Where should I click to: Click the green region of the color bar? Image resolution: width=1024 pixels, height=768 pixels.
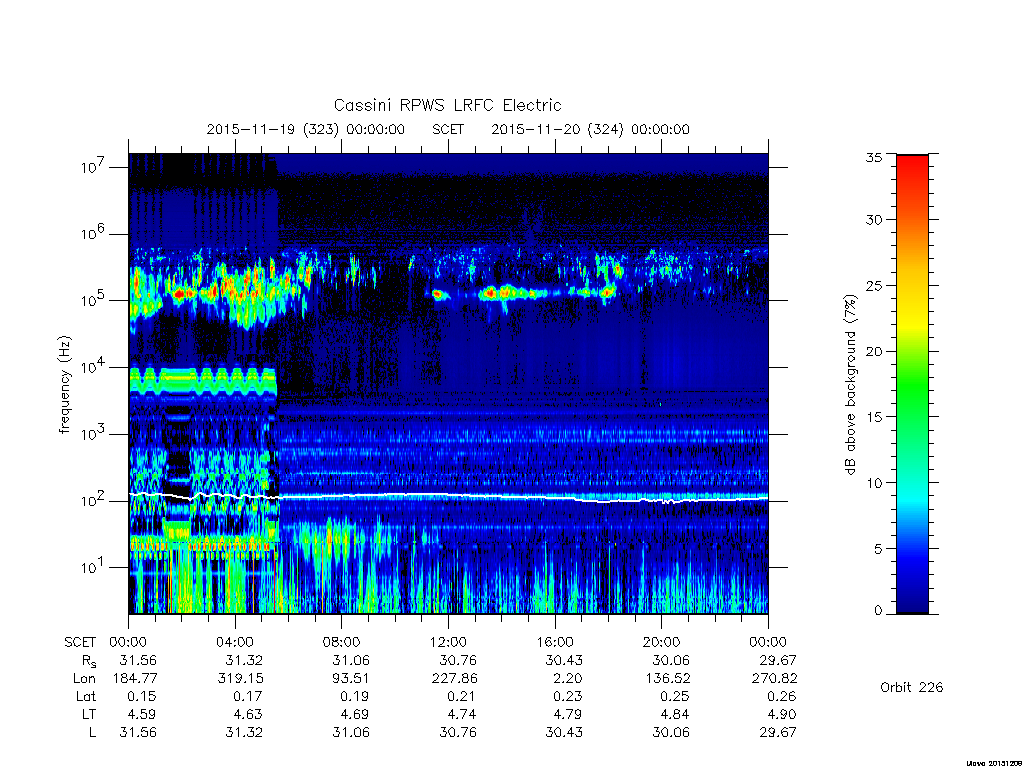click(912, 384)
